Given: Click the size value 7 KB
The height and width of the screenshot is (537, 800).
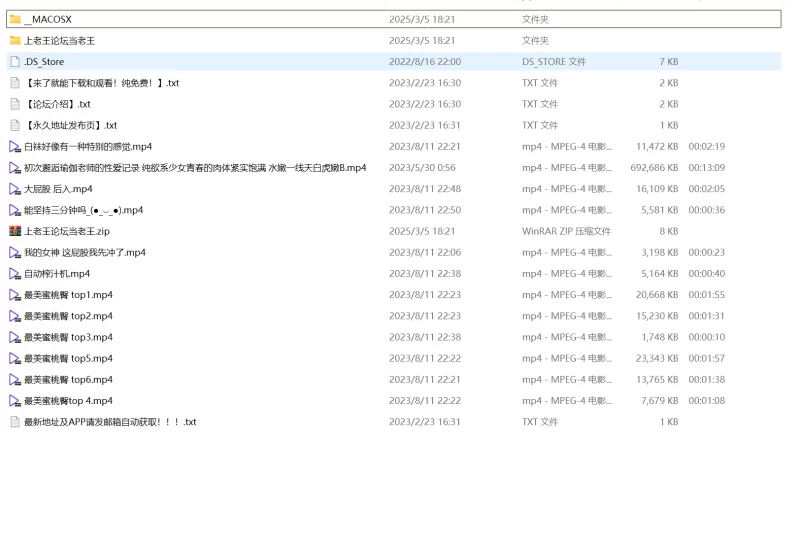Looking at the screenshot, I should pyautogui.click(x=669, y=62).
